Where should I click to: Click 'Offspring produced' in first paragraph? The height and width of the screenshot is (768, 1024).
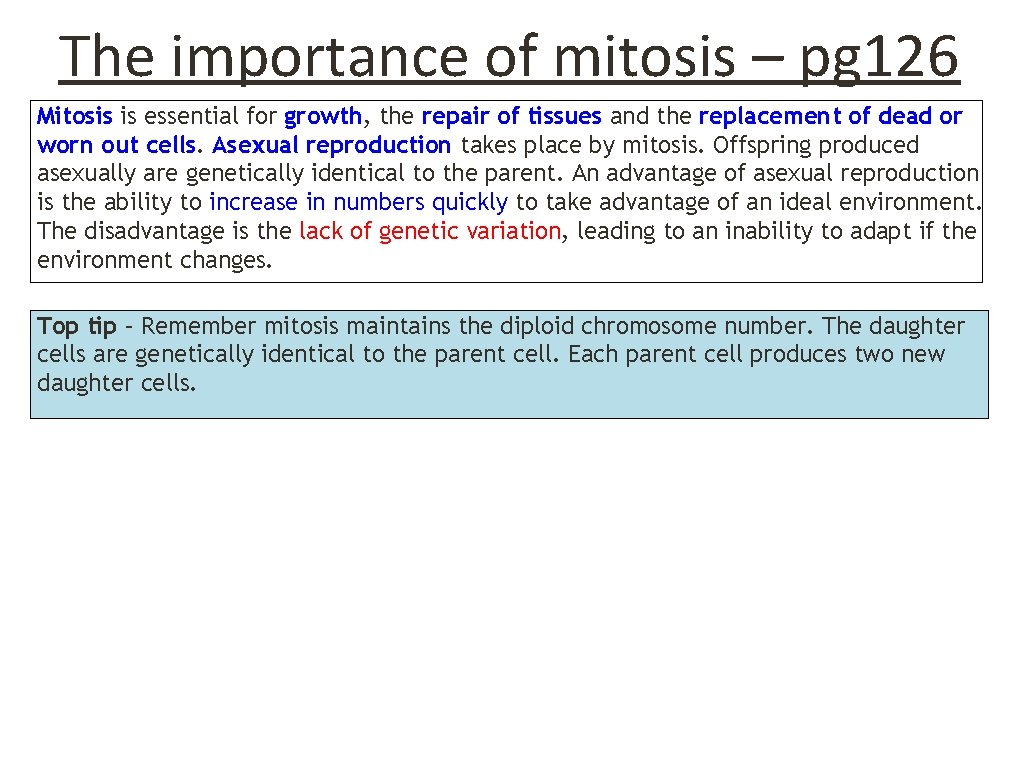(816, 145)
